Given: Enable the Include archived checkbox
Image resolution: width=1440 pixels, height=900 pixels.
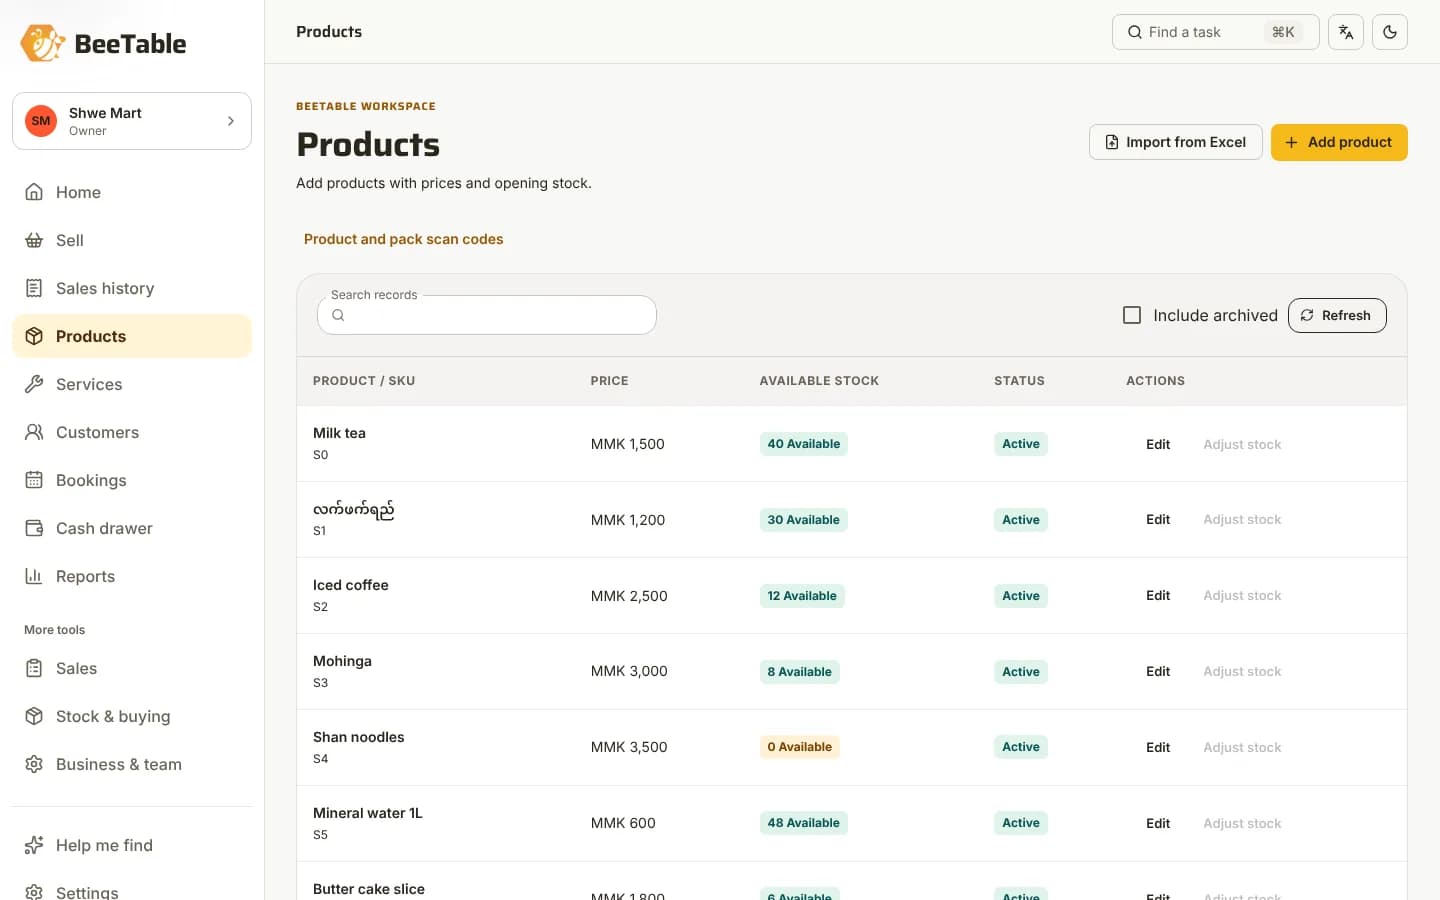Looking at the screenshot, I should pyautogui.click(x=1132, y=315).
